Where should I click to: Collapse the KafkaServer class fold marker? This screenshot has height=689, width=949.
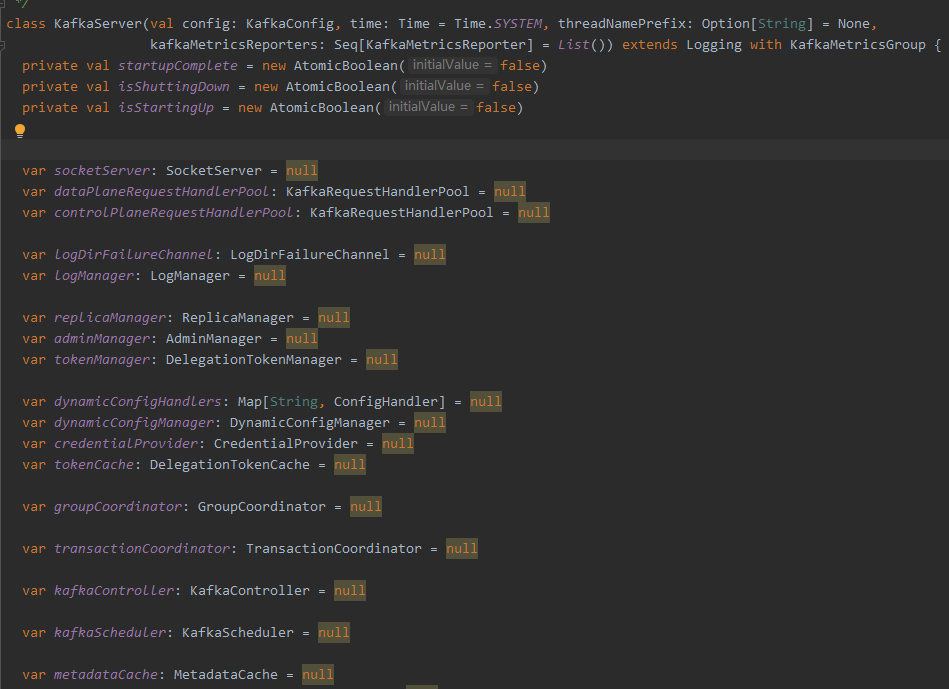pyautogui.click(x=3, y=44)
